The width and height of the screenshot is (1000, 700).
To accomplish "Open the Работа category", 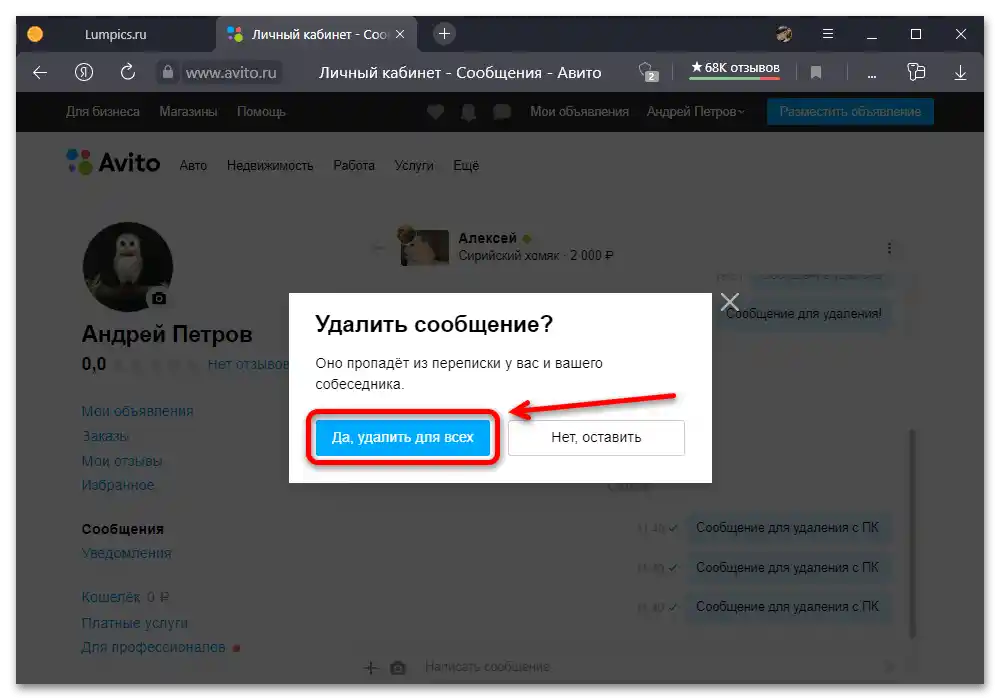I will pyautogui.click(x=354, y=166).
